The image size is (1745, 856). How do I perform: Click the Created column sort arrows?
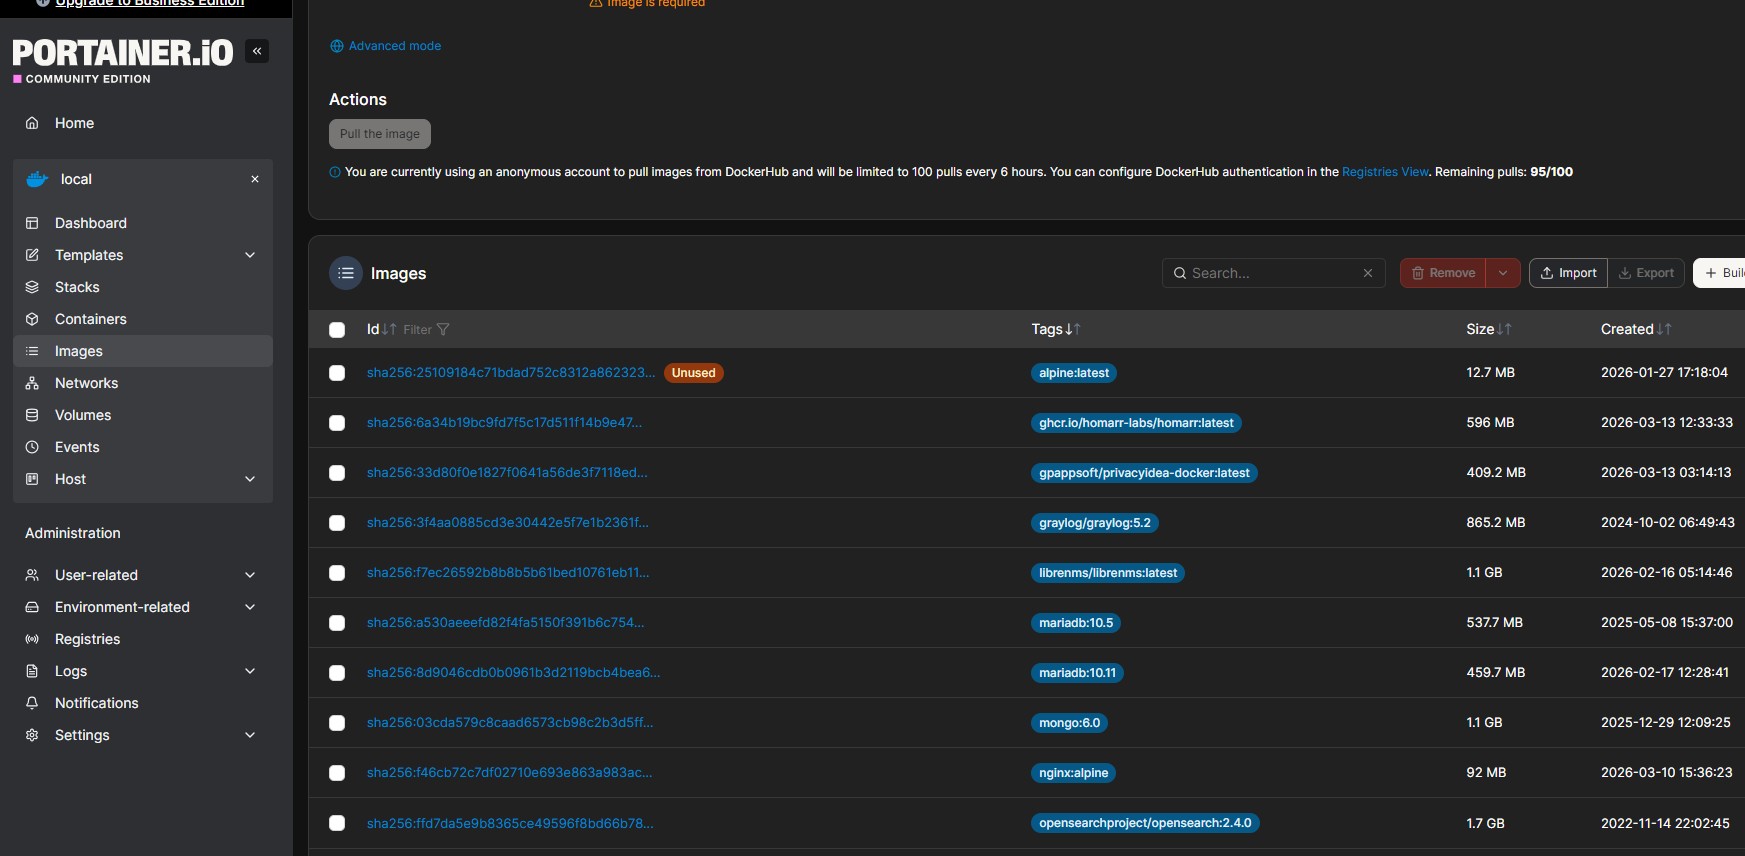click(1664, 329)
